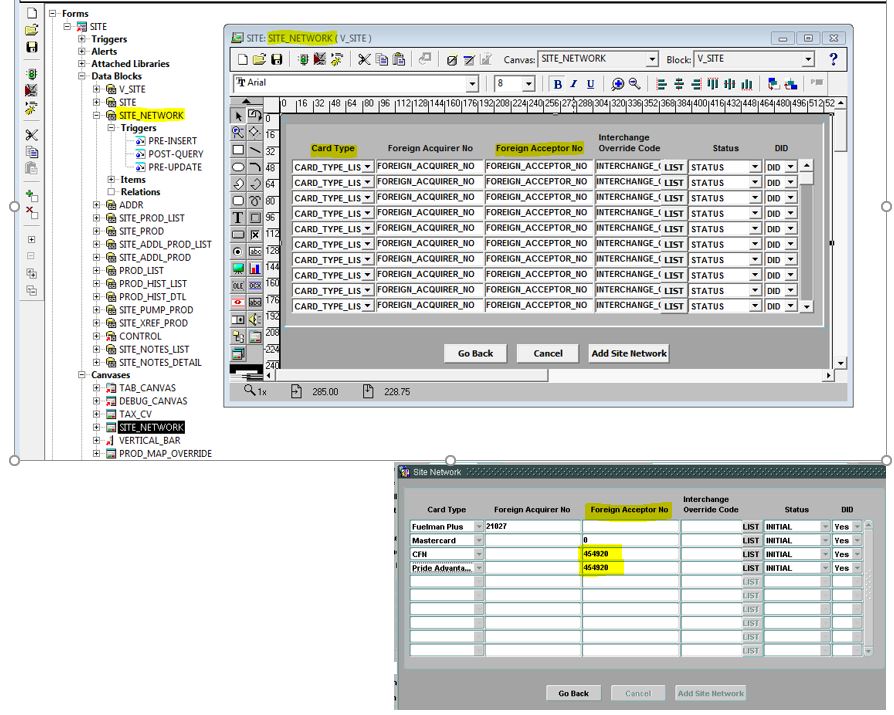
Task: Select the TAB_CANVAS canvas in tree
Action: pos(144,387)
